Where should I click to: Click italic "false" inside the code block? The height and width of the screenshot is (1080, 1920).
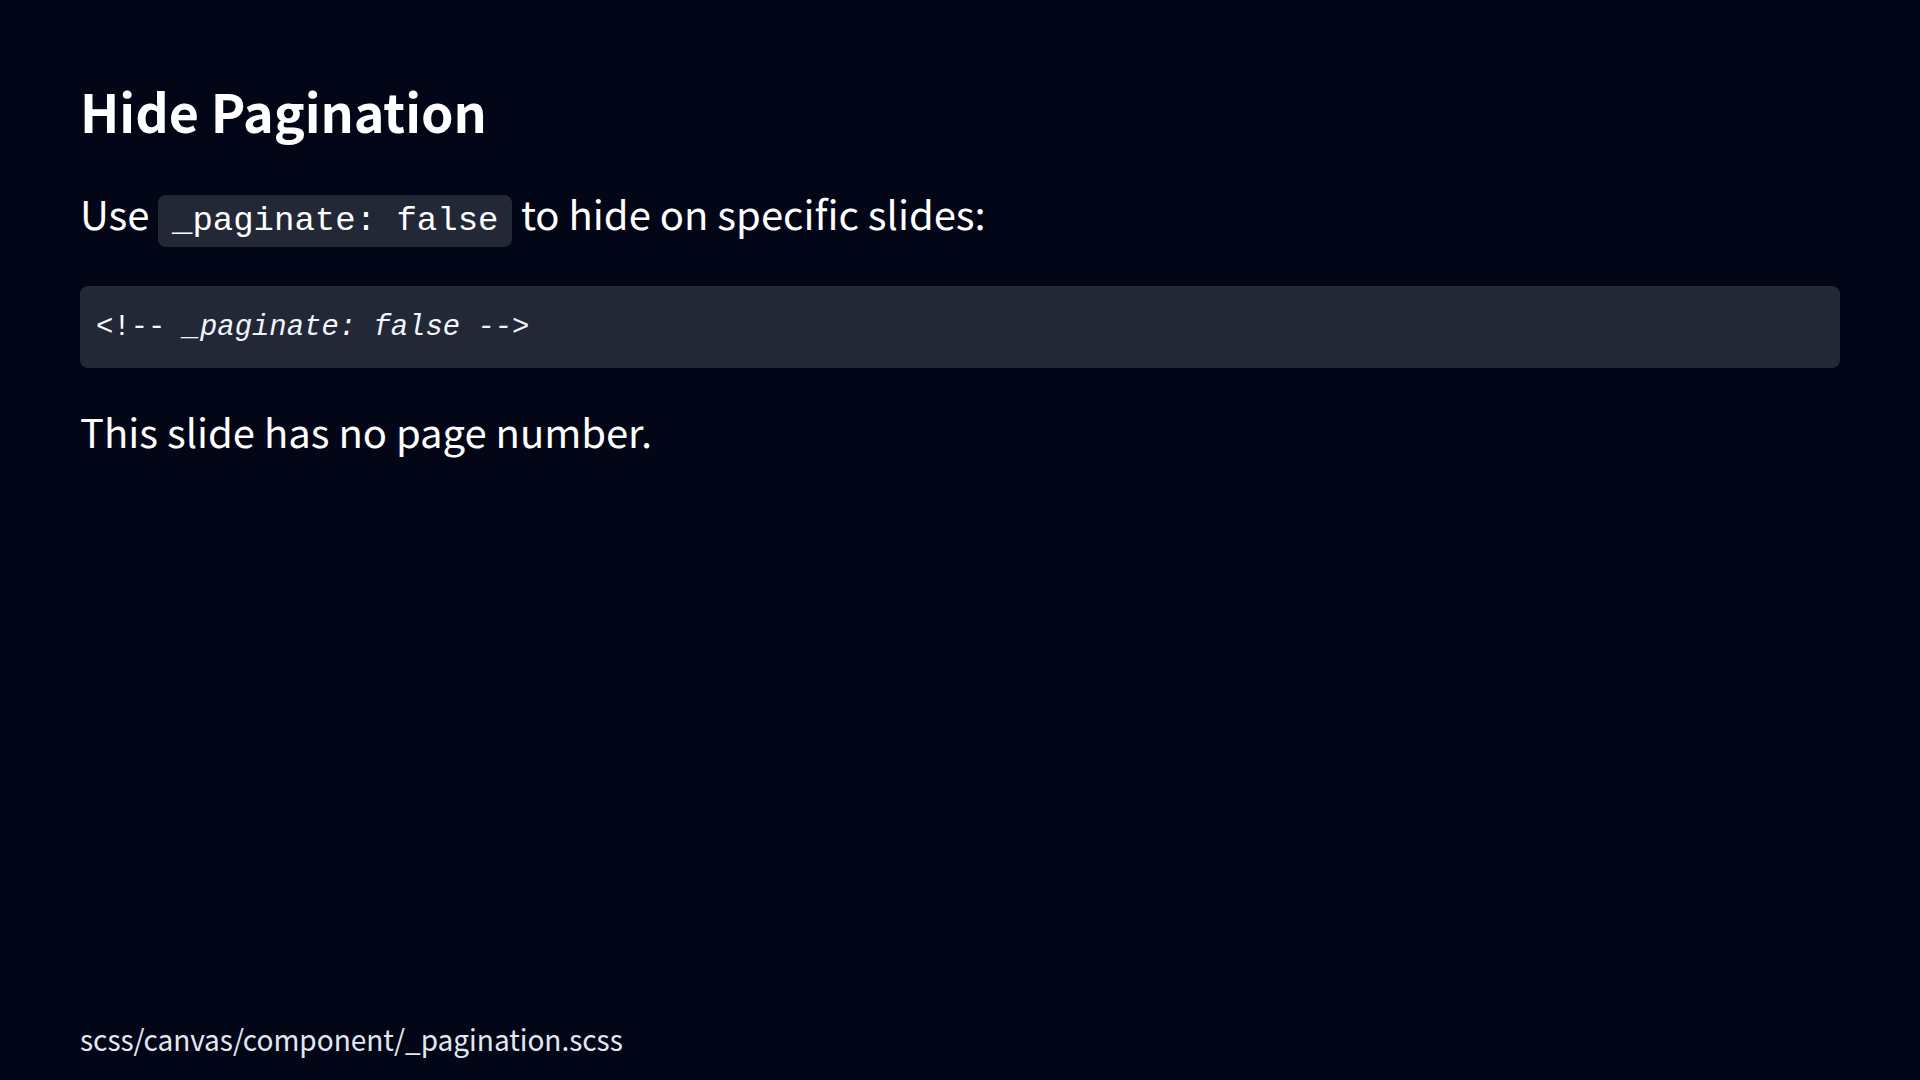[x=416, y=326]
